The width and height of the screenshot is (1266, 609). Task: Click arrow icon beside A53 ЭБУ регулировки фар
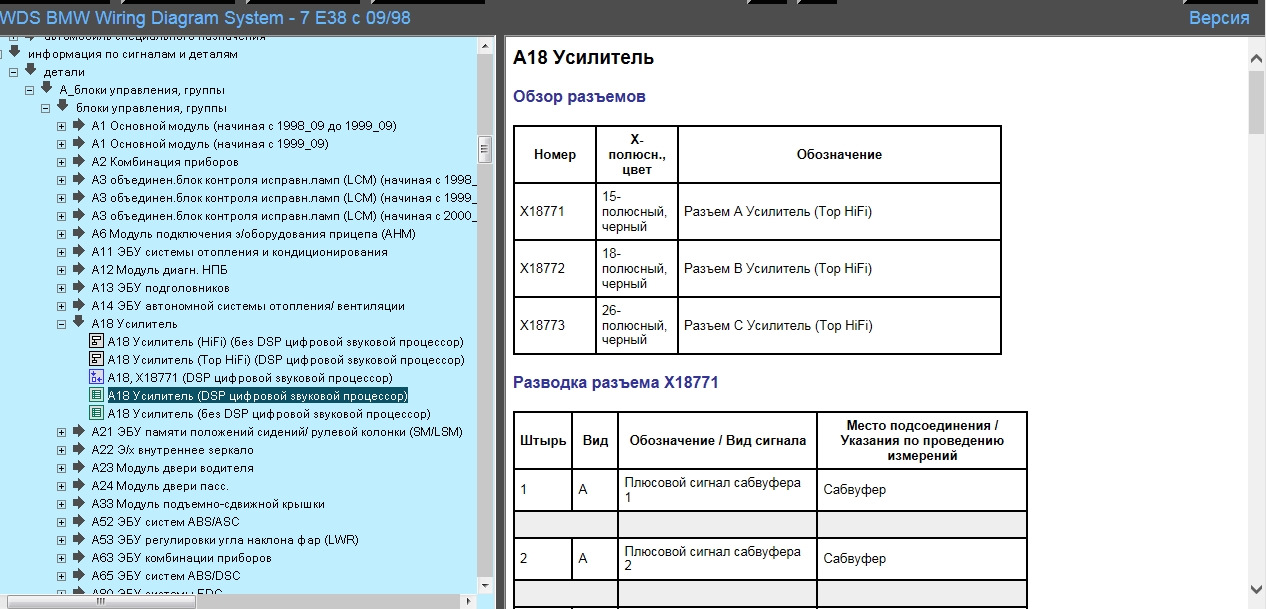tap(78, 539)
